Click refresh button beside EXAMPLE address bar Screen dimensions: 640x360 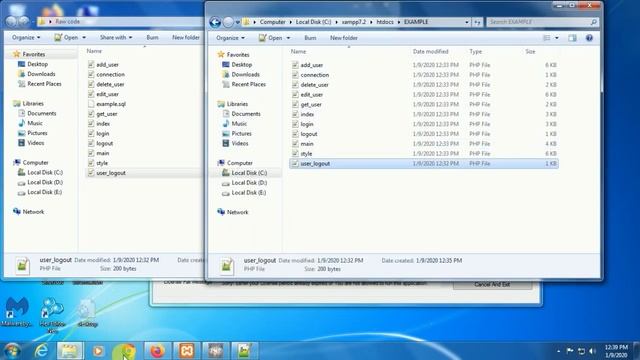[x=477, y=22]
